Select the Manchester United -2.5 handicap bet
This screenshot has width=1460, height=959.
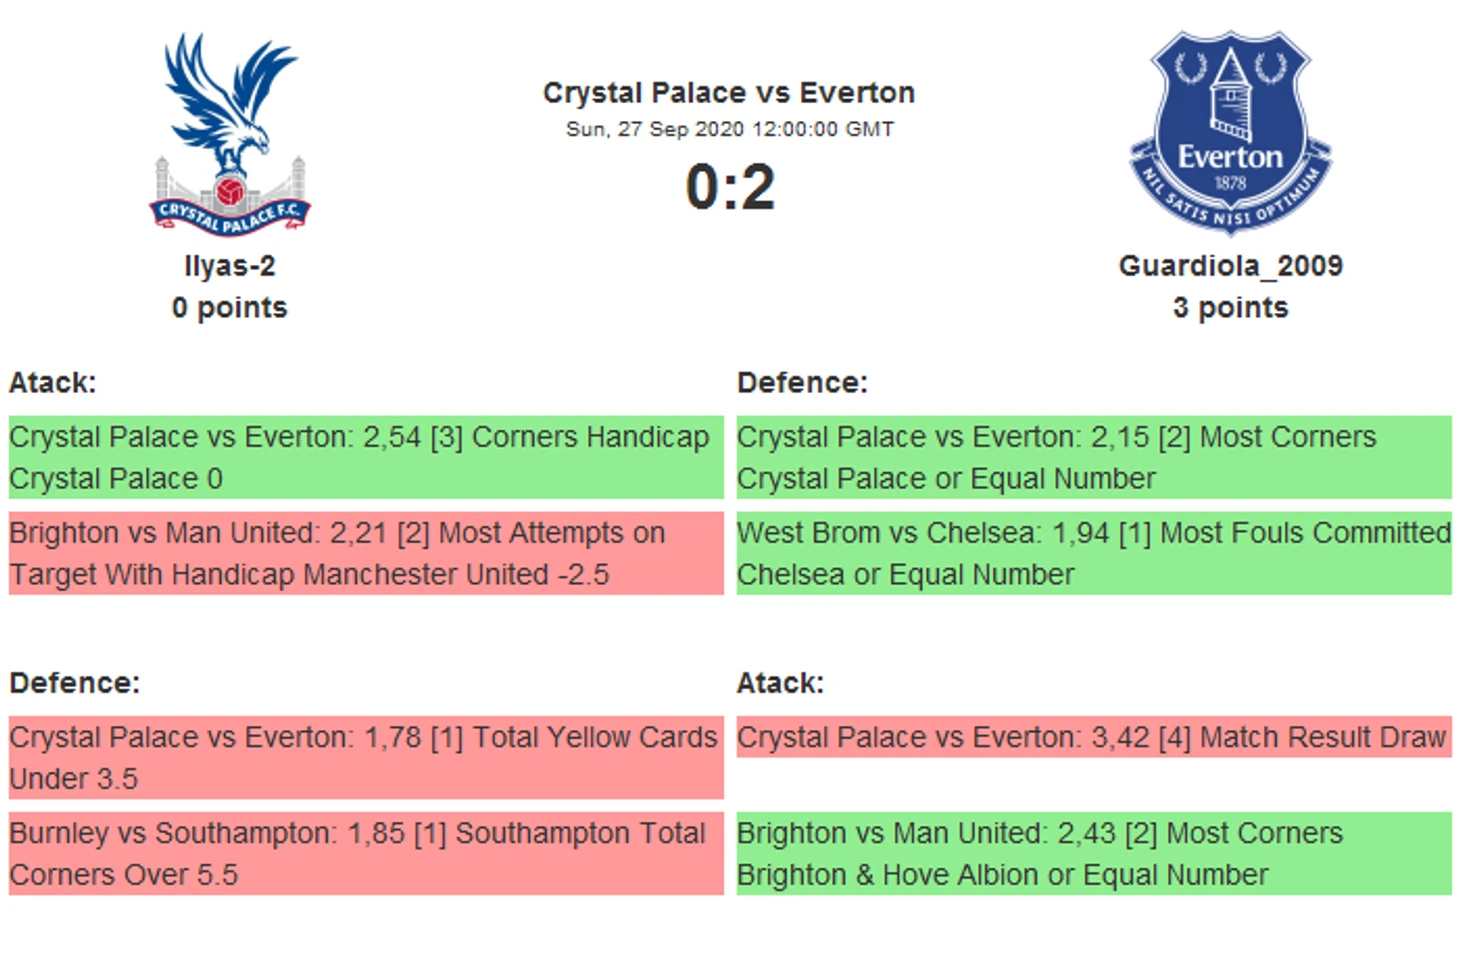click(x=365, y=553)
